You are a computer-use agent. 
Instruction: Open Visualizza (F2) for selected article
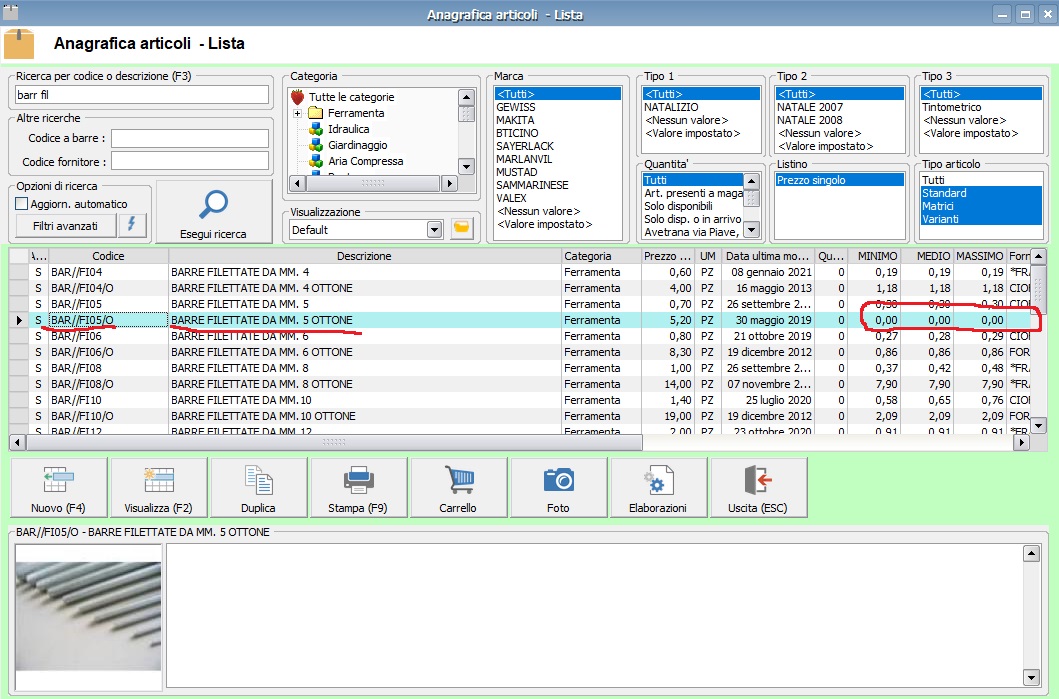click(x=158, y=487)
